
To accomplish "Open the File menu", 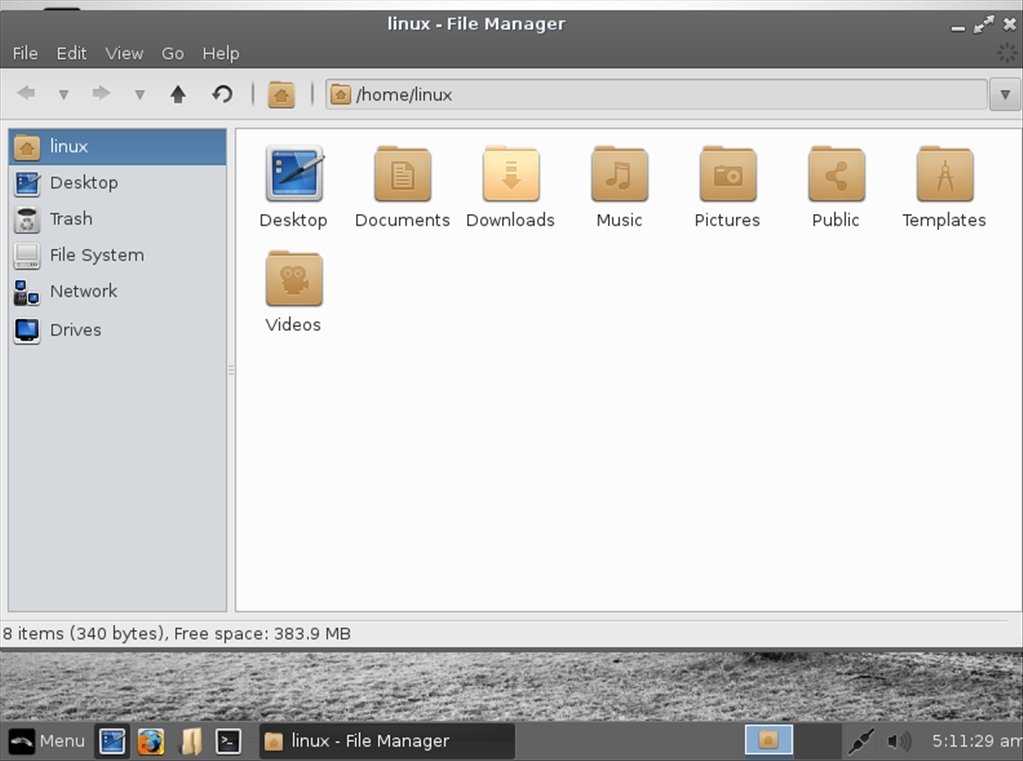I will (x=25, y=54).
